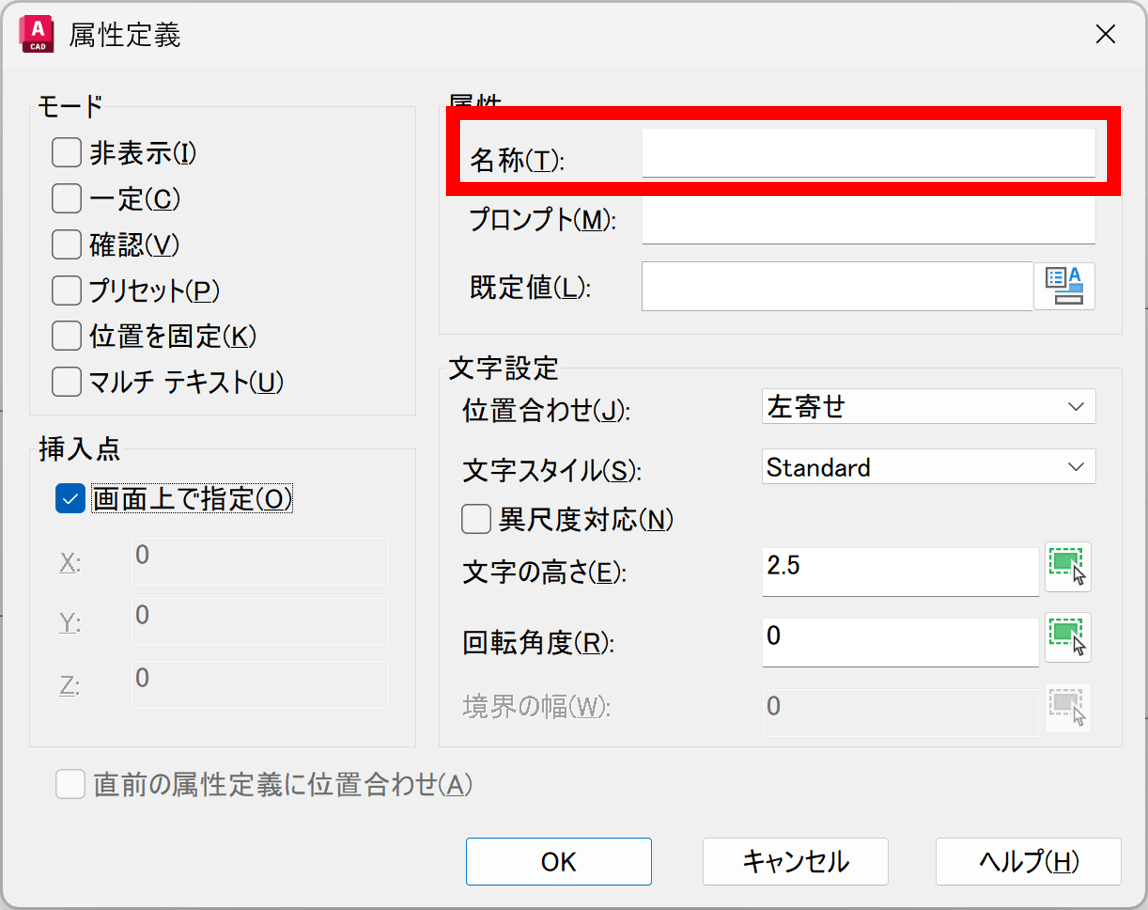Toggle the 確認 checkbox
This screenshot has width=1148, height=910.
tap(67, 244)
